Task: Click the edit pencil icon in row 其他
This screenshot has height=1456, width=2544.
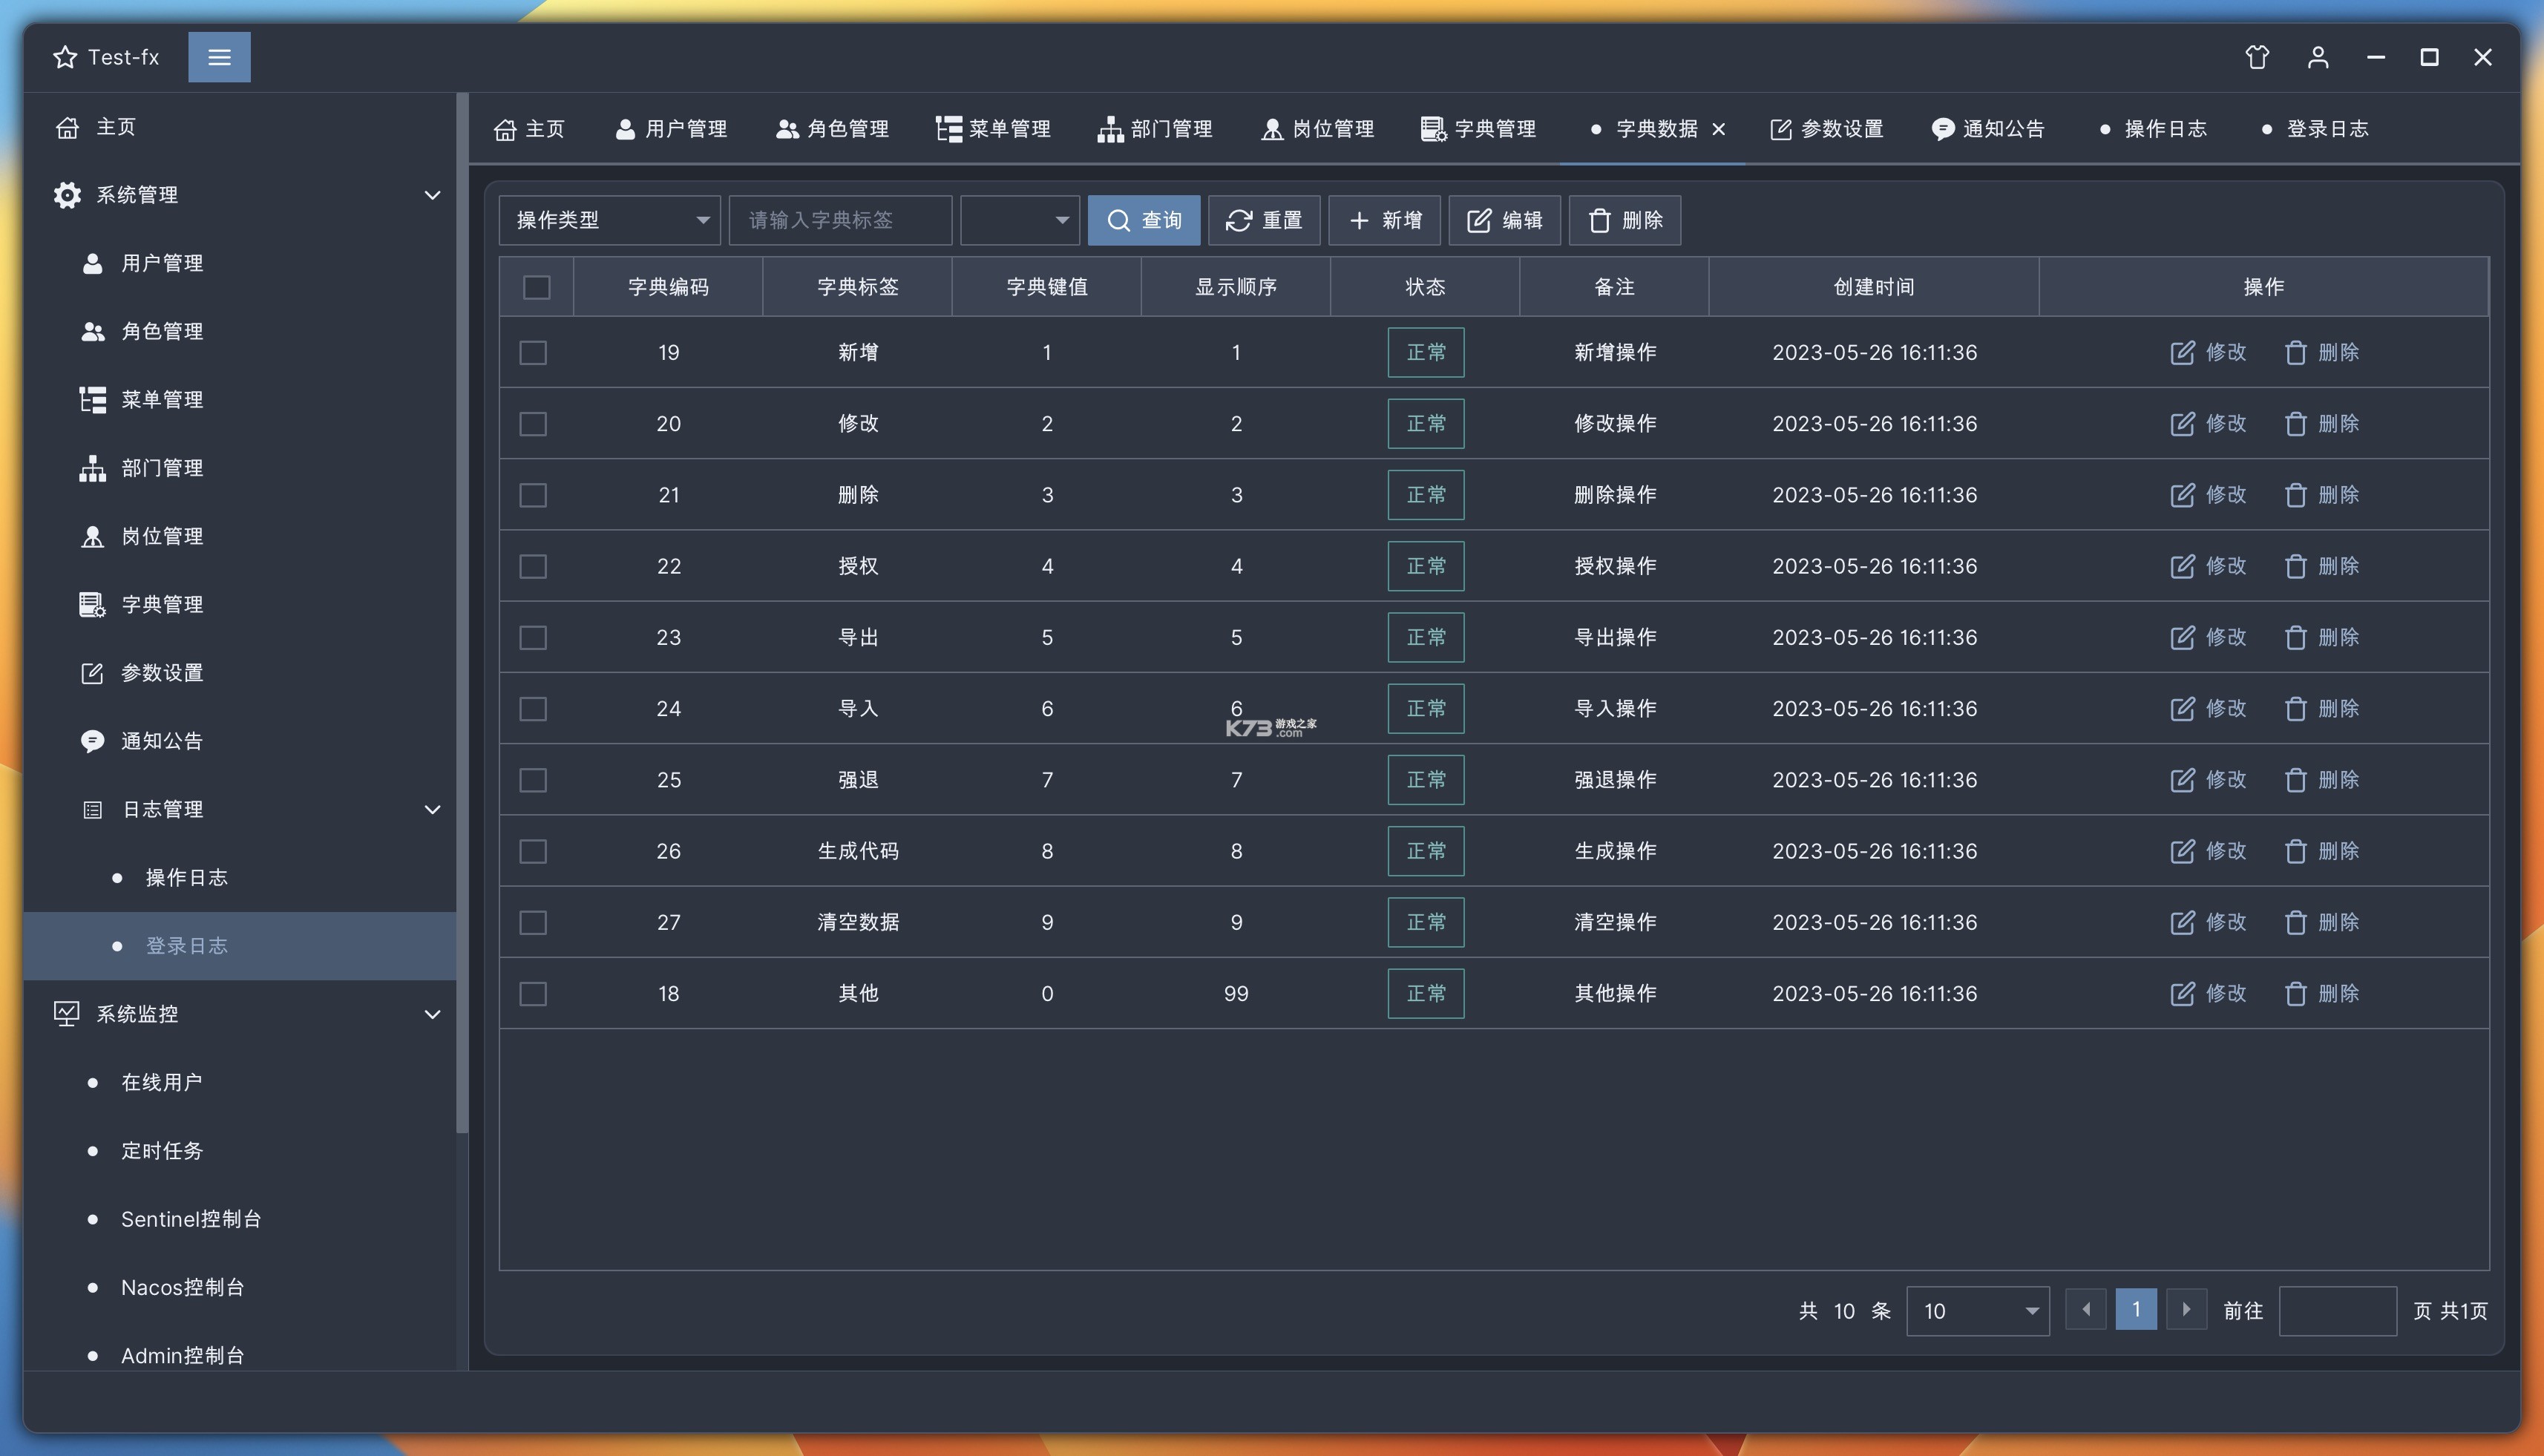Action: click(2182, 993)
